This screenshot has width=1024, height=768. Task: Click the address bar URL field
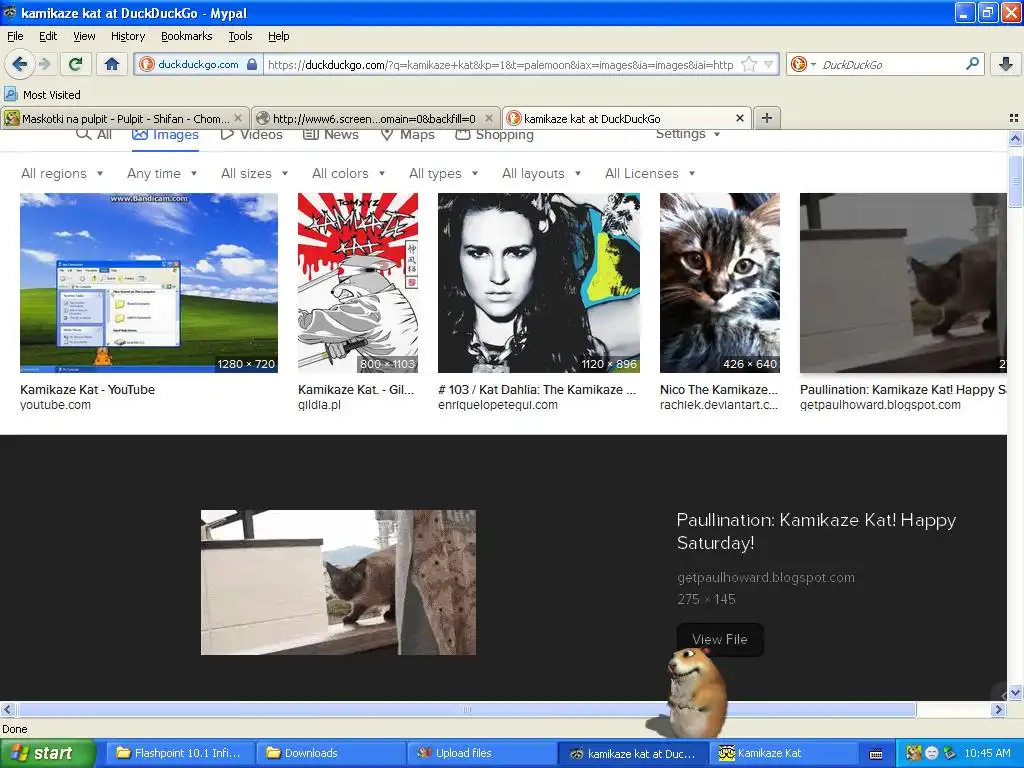(x=500, y=64)
